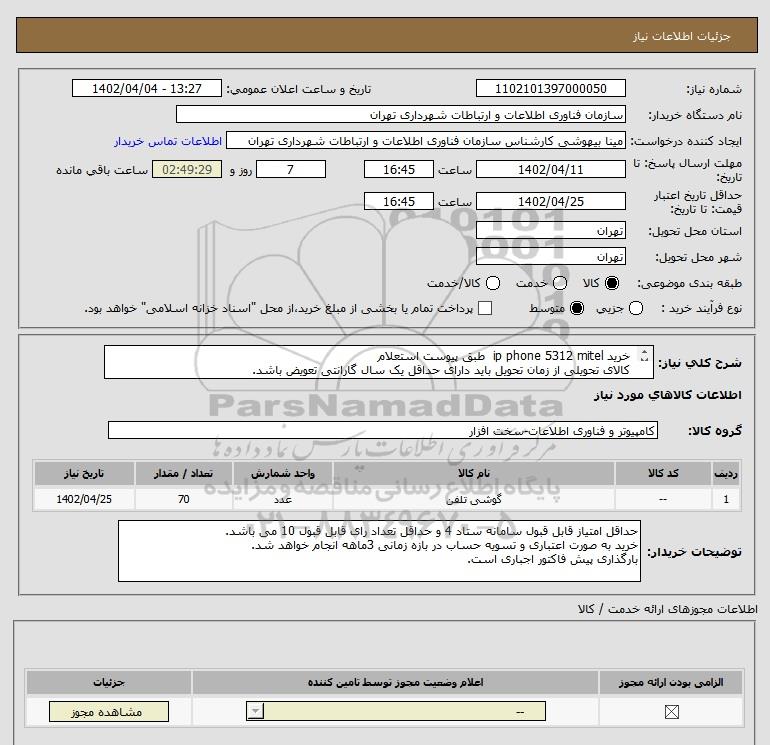The width and height of the screenshot is (770, 745).
Task: Click گوشی تلفن item cell
Action: pyautogui.click(x=474, y=499)
